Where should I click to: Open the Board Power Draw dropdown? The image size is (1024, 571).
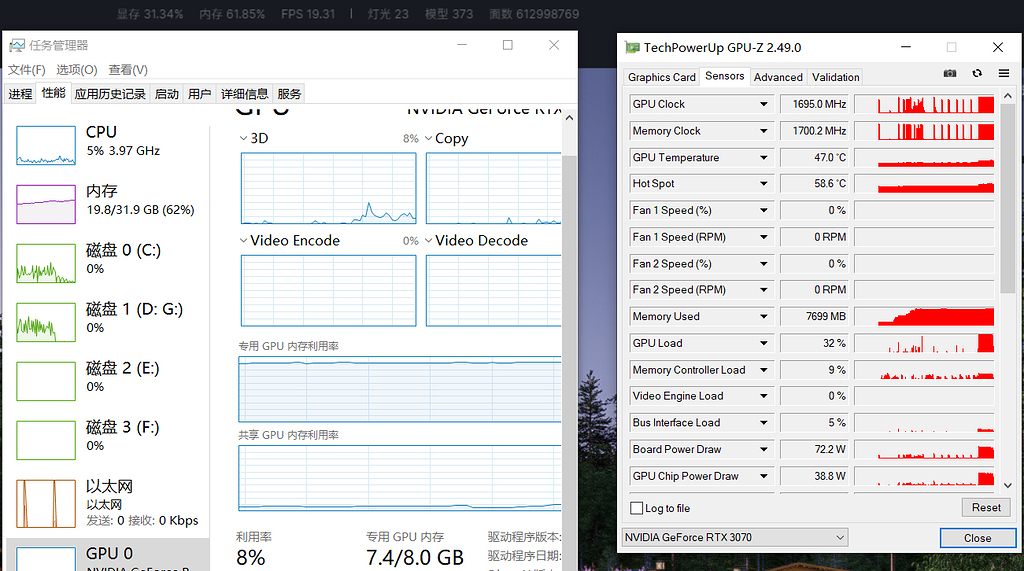point(763,449)
